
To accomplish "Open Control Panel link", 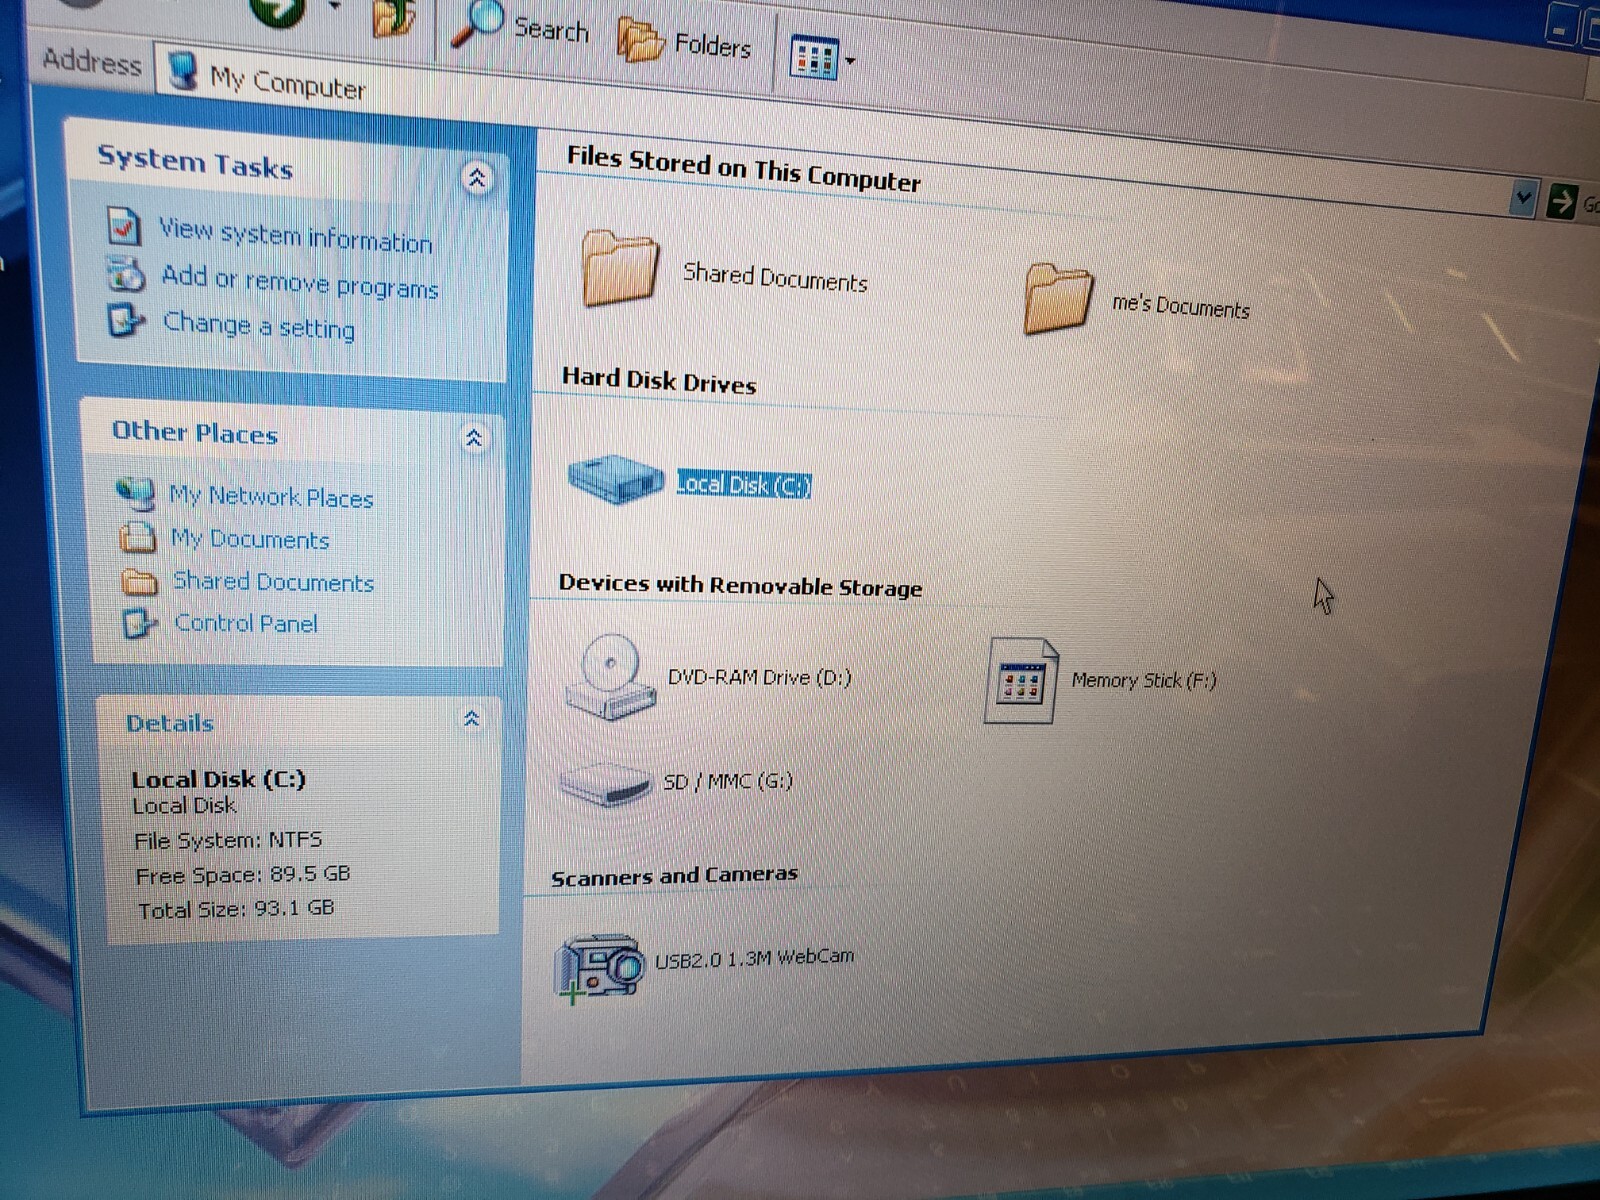I will click(246, 623).
